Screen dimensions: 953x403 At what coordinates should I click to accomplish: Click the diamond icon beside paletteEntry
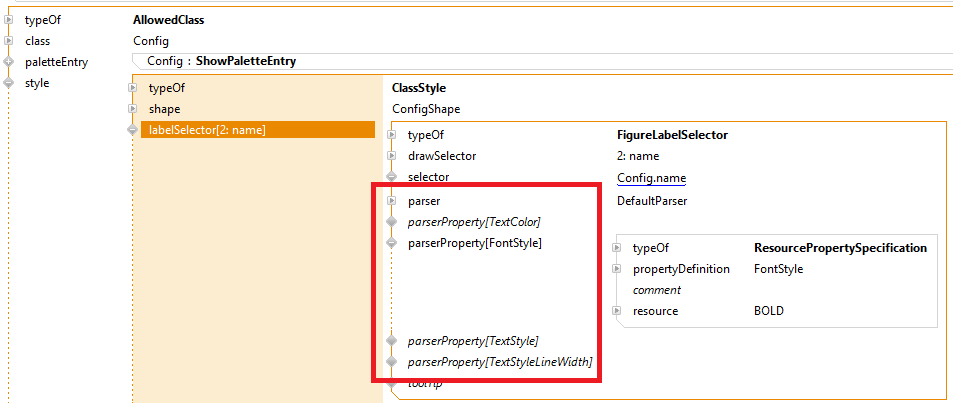(x=8, y=62)
